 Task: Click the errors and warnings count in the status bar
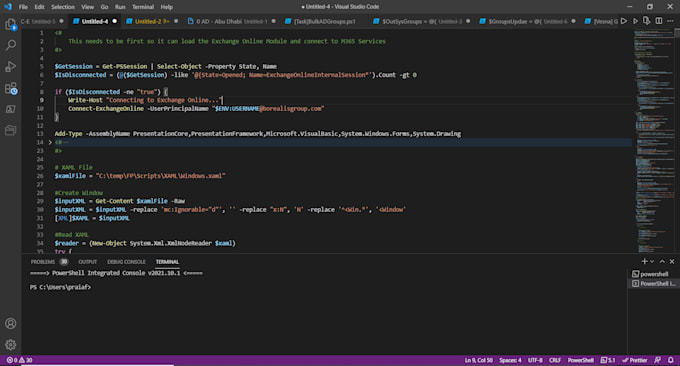tap(20, 360)
